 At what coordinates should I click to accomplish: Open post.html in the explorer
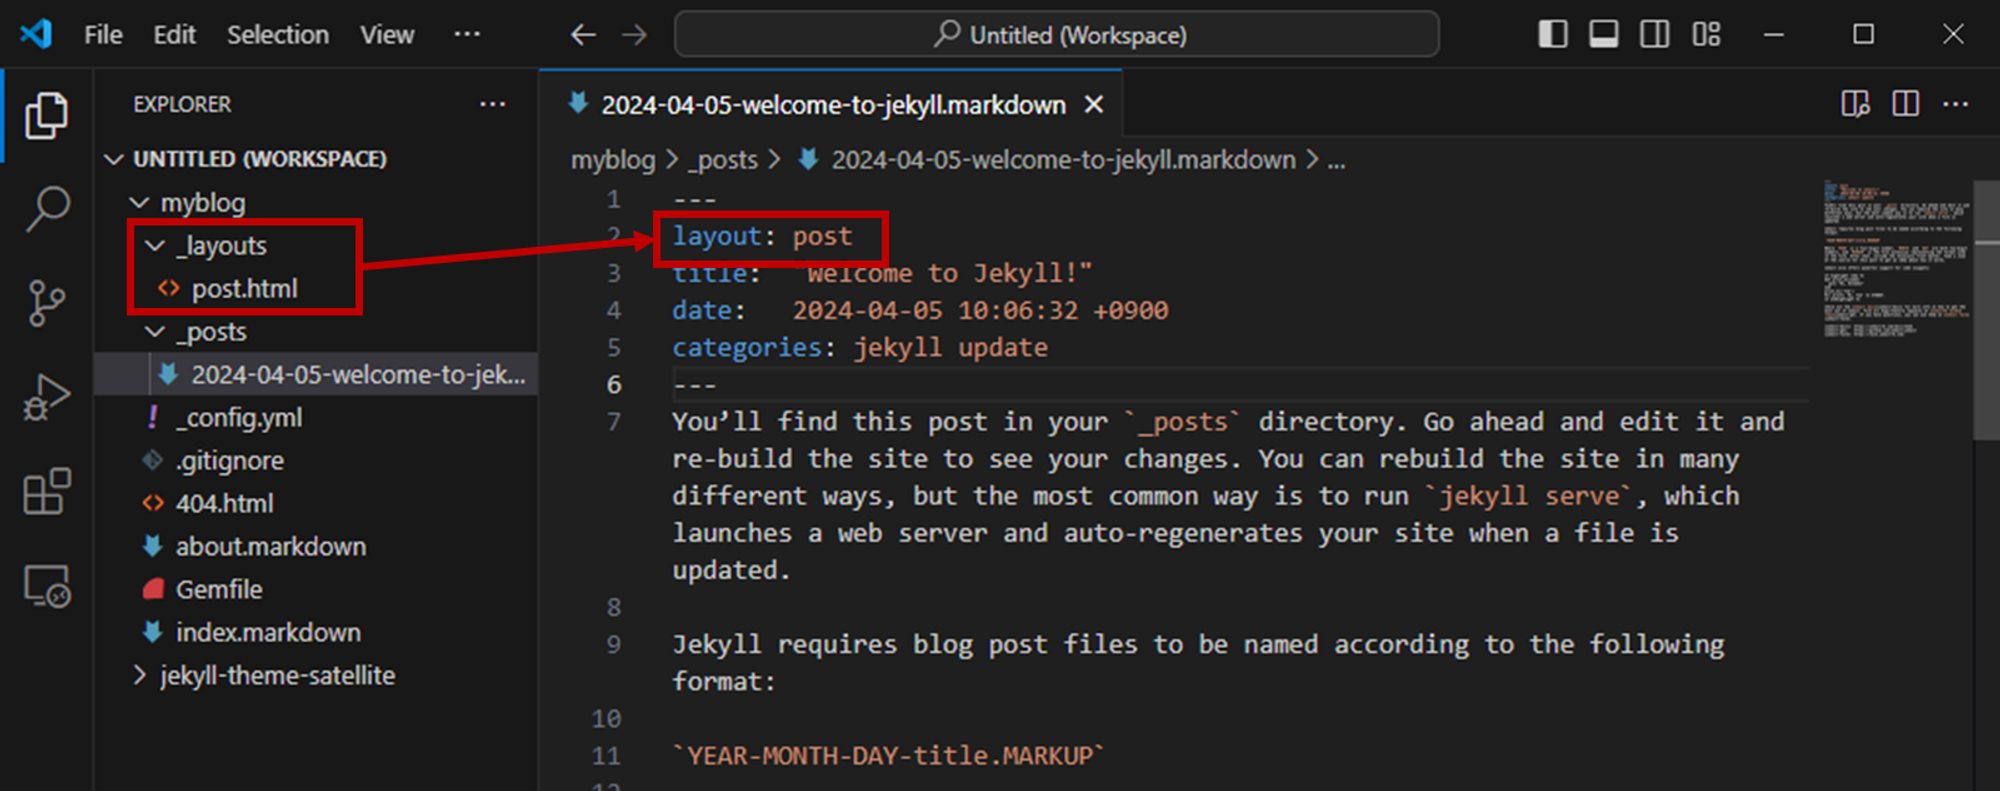[244, 289]
